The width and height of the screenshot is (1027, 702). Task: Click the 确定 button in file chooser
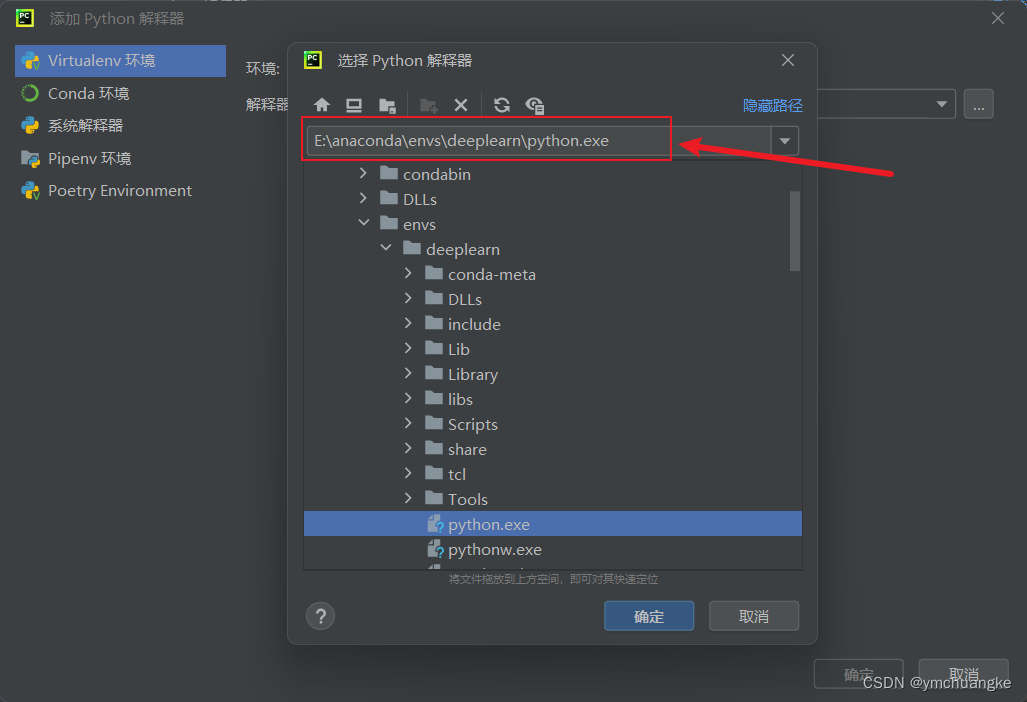649,616
